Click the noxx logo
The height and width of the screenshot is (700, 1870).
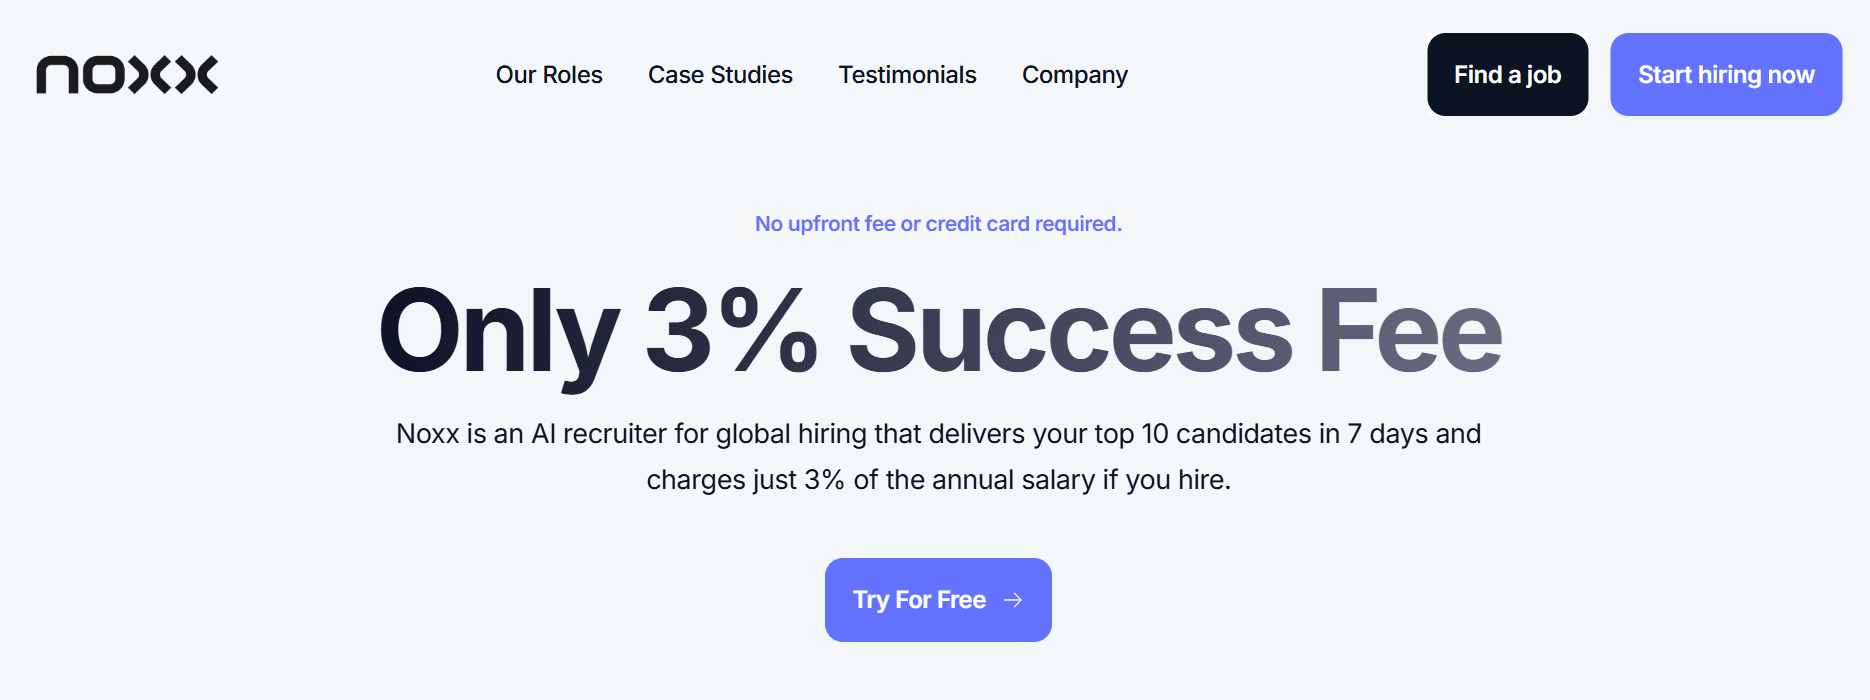pyautogui.click(x=127, y=74)
